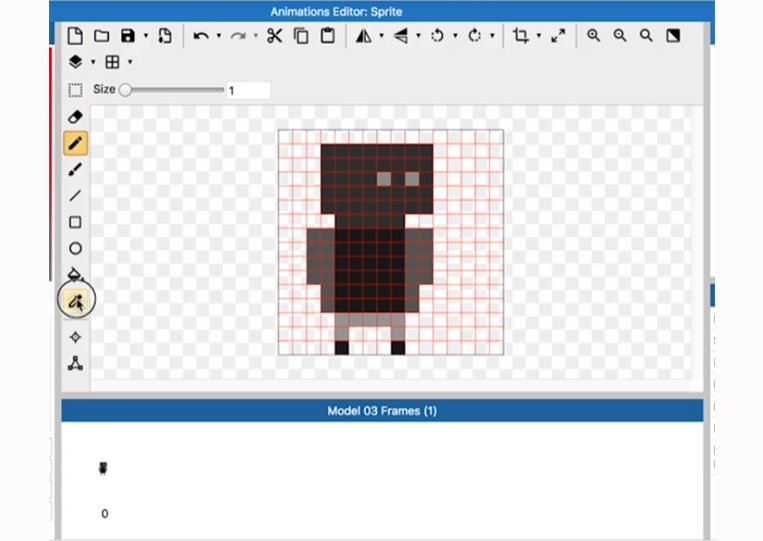Image resolution: width=763 pixels, height=541 pixels.
Task: Click frame 0 thumbnail in Frames panel
Action: 103,468
